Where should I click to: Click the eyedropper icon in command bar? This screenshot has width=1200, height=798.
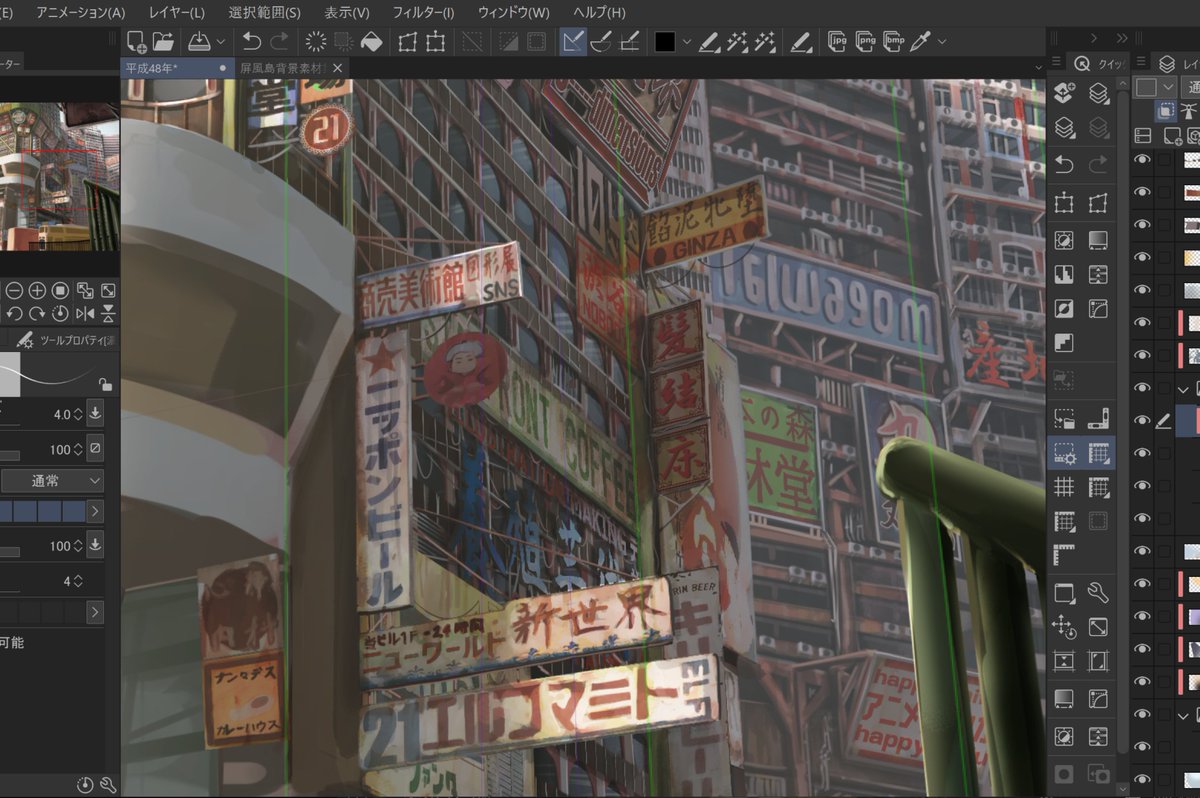(922, 42)
